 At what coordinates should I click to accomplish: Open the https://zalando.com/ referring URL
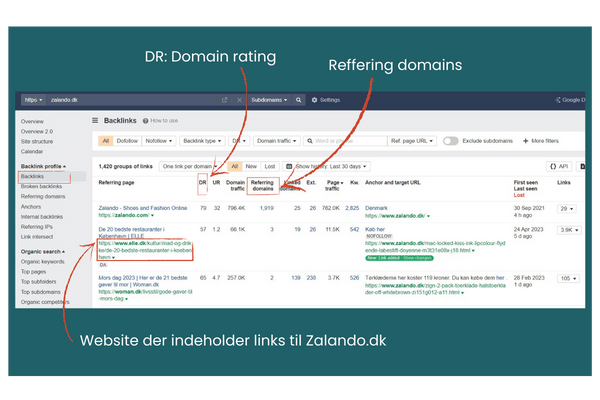126,215
